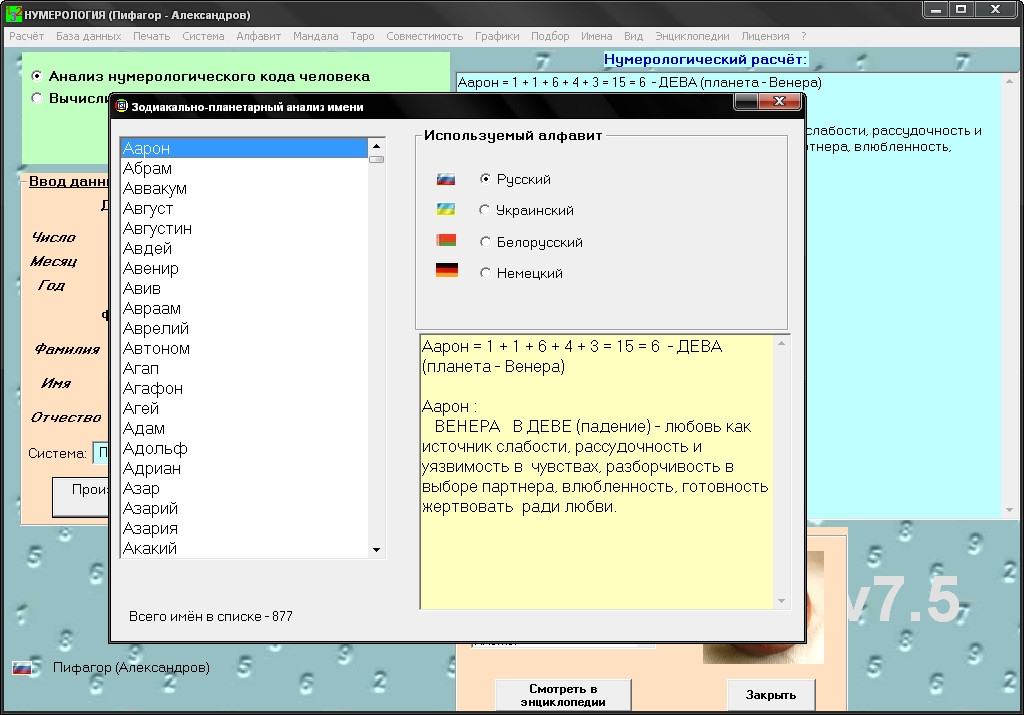Close the Зодиакально-планетарный анализ имени dialog

tap(779, 101)
